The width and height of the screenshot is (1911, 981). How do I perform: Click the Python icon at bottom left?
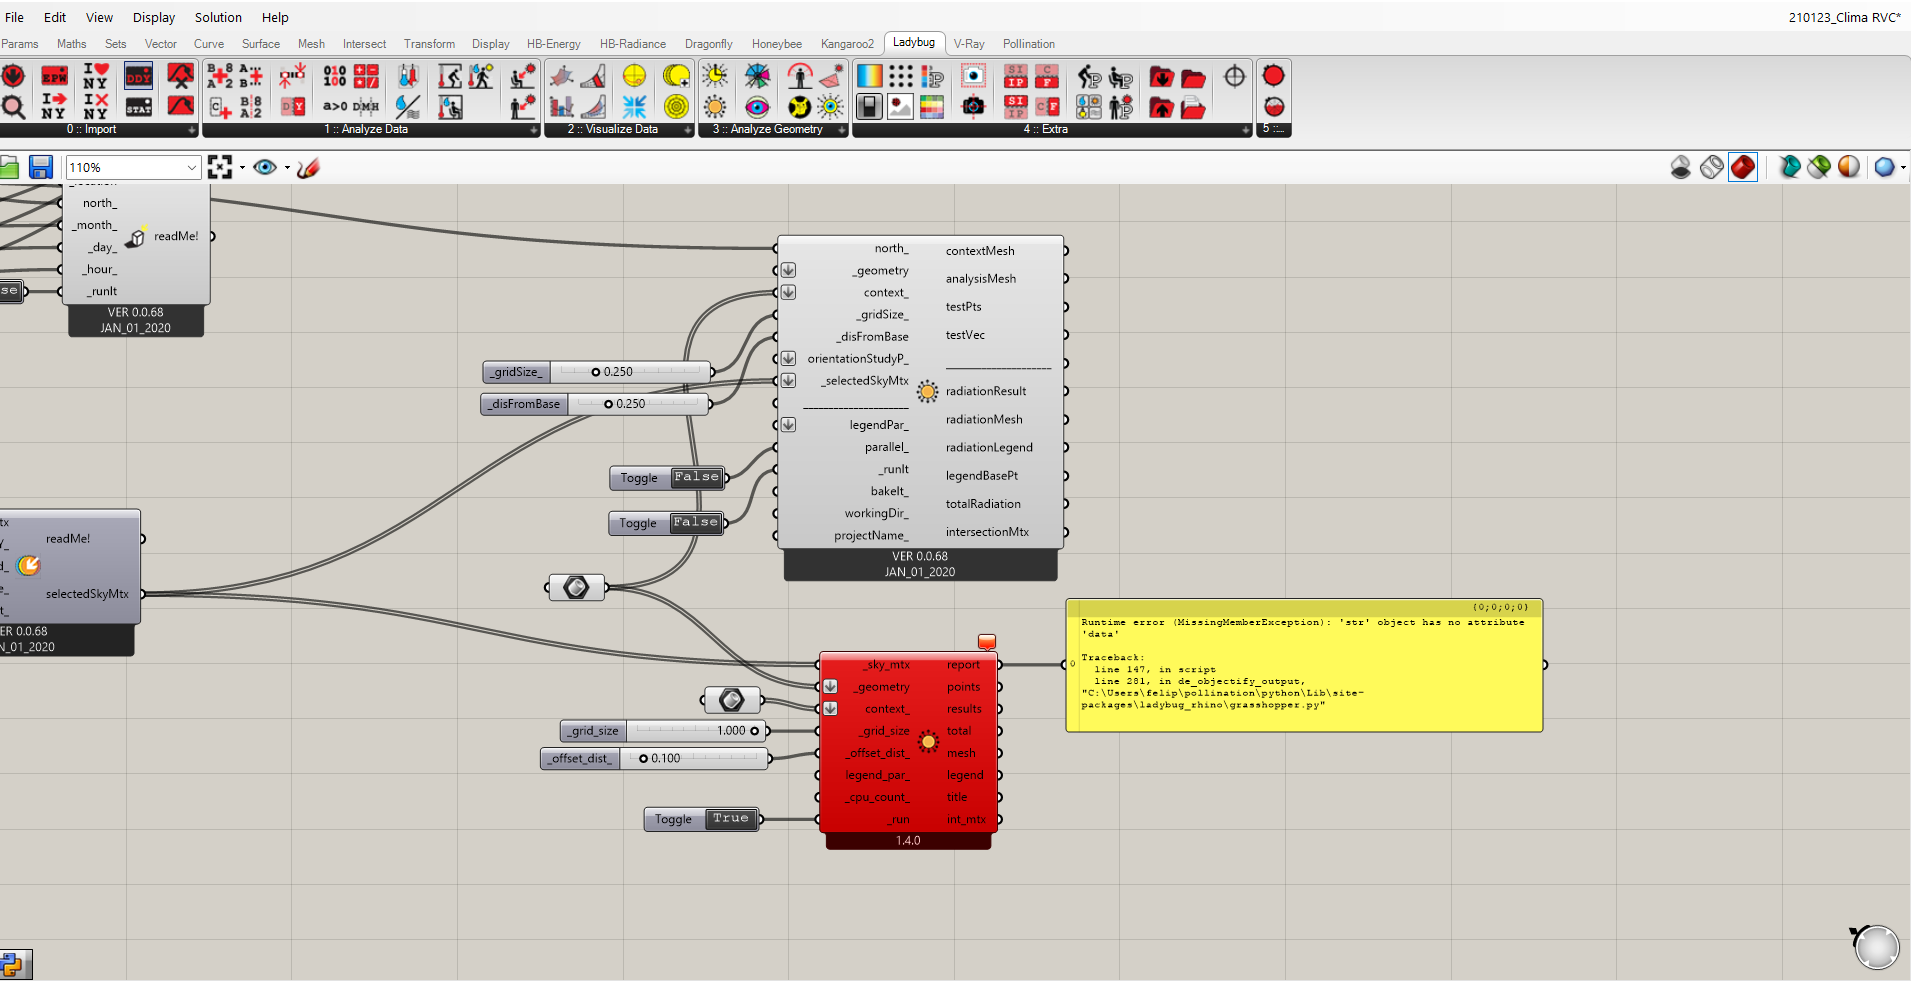(x=14, y=964)
